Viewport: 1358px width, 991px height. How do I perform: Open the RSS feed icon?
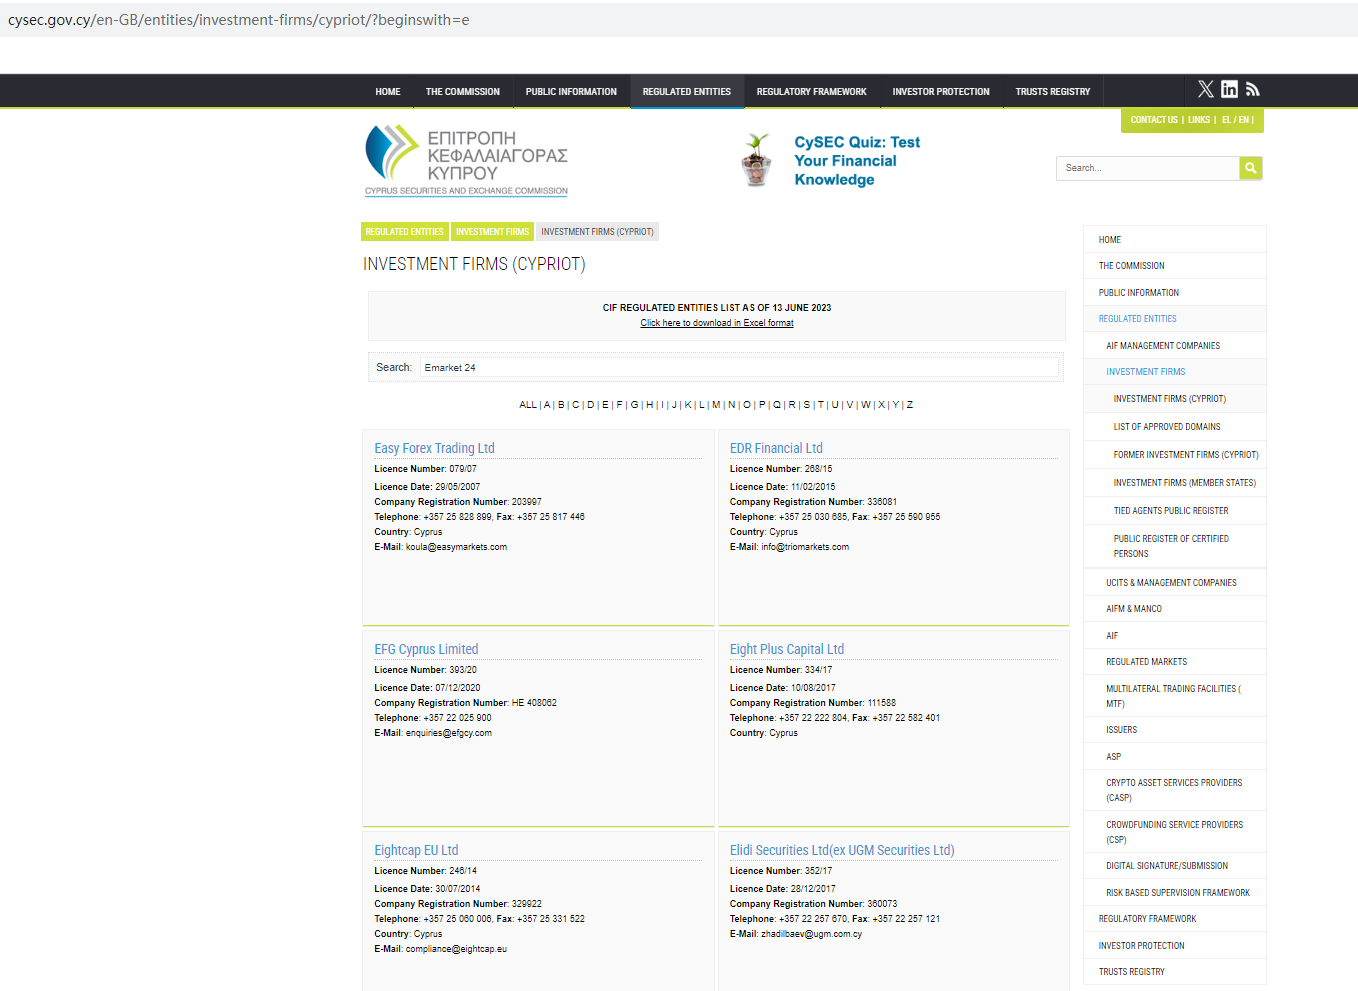coord(1252,90)
